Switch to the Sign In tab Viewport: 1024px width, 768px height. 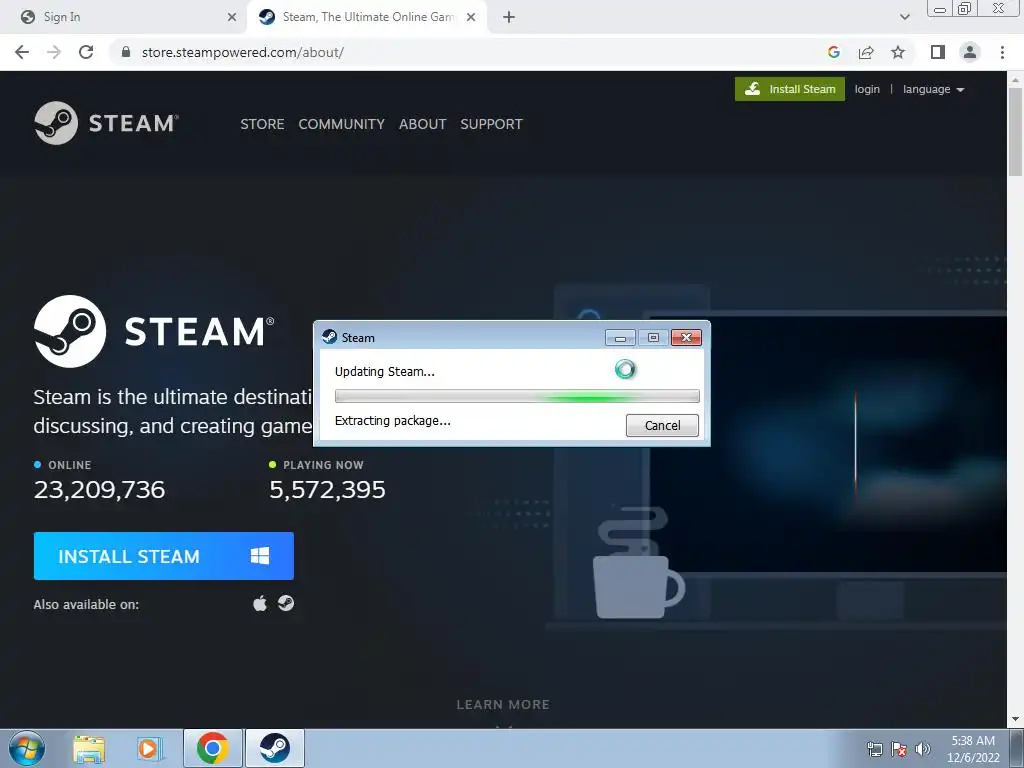(x=124, y=17)
